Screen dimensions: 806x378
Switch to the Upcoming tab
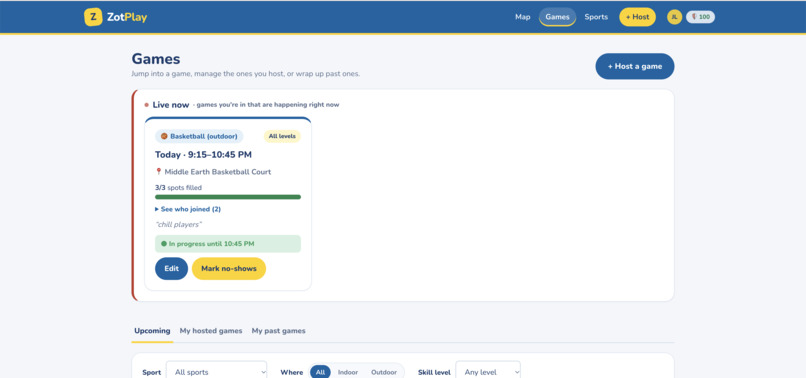click(152, 331)
